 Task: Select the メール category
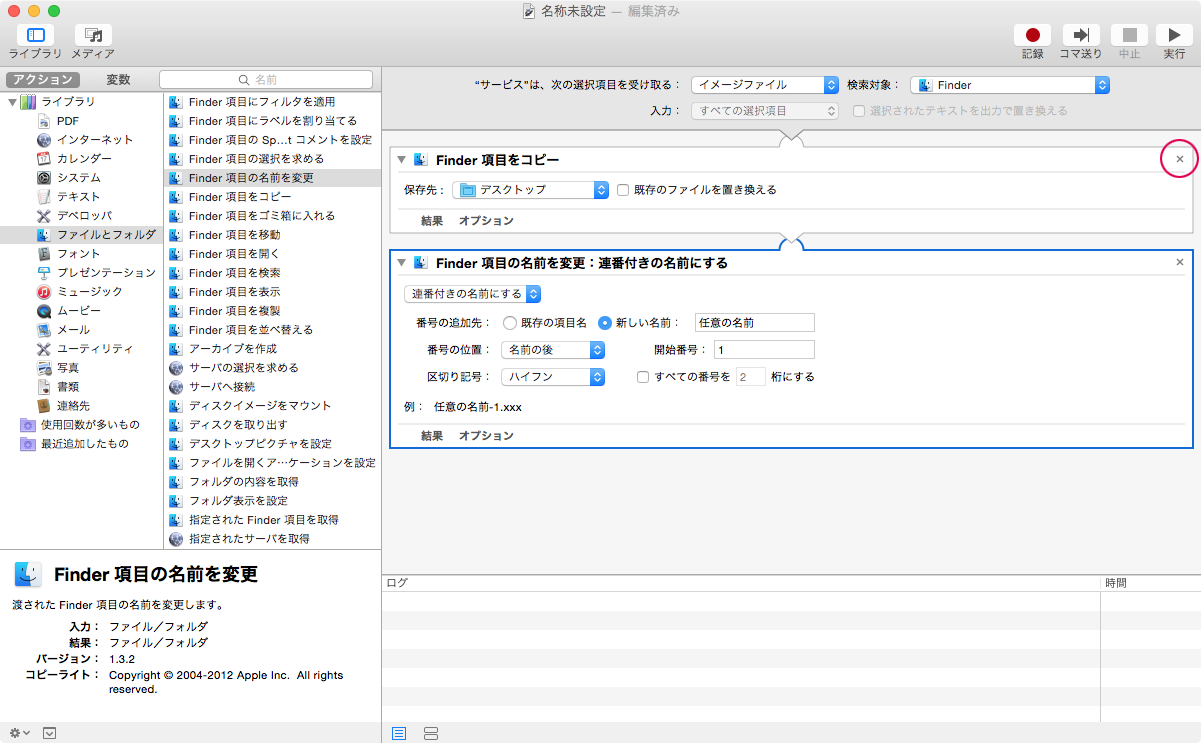click(x=73, y=330)
